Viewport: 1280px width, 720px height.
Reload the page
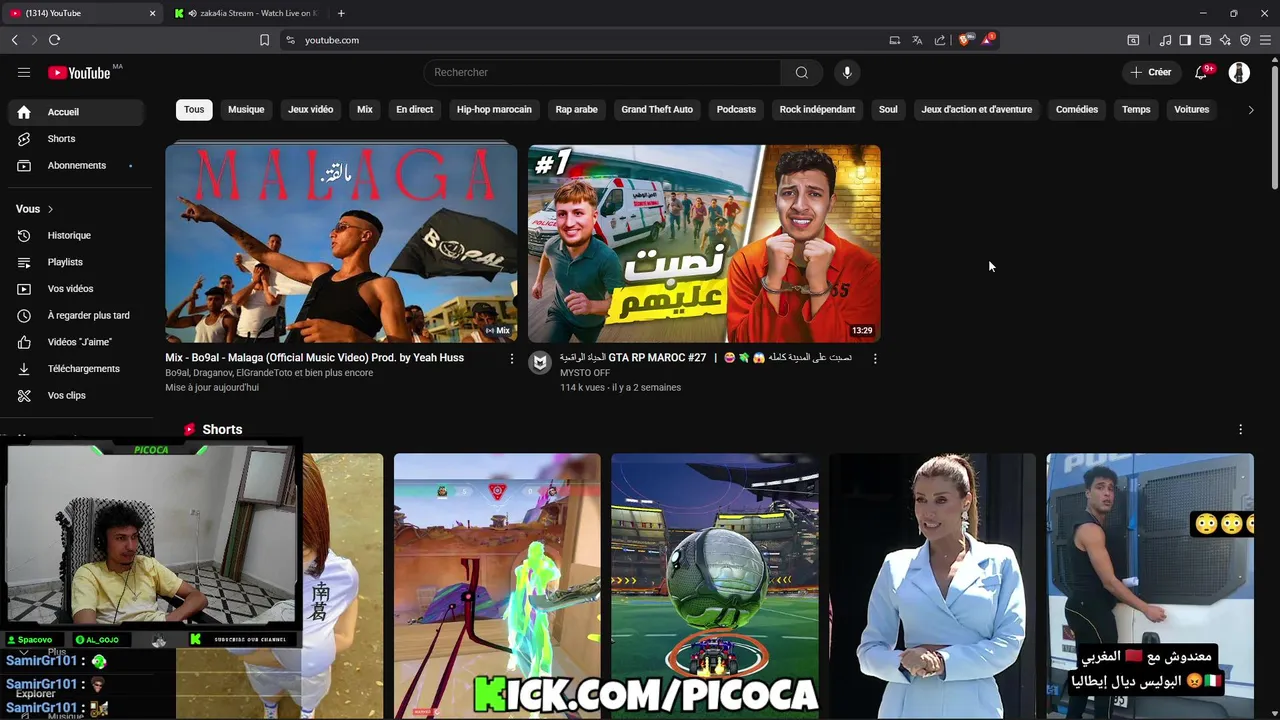pos(54,40)
